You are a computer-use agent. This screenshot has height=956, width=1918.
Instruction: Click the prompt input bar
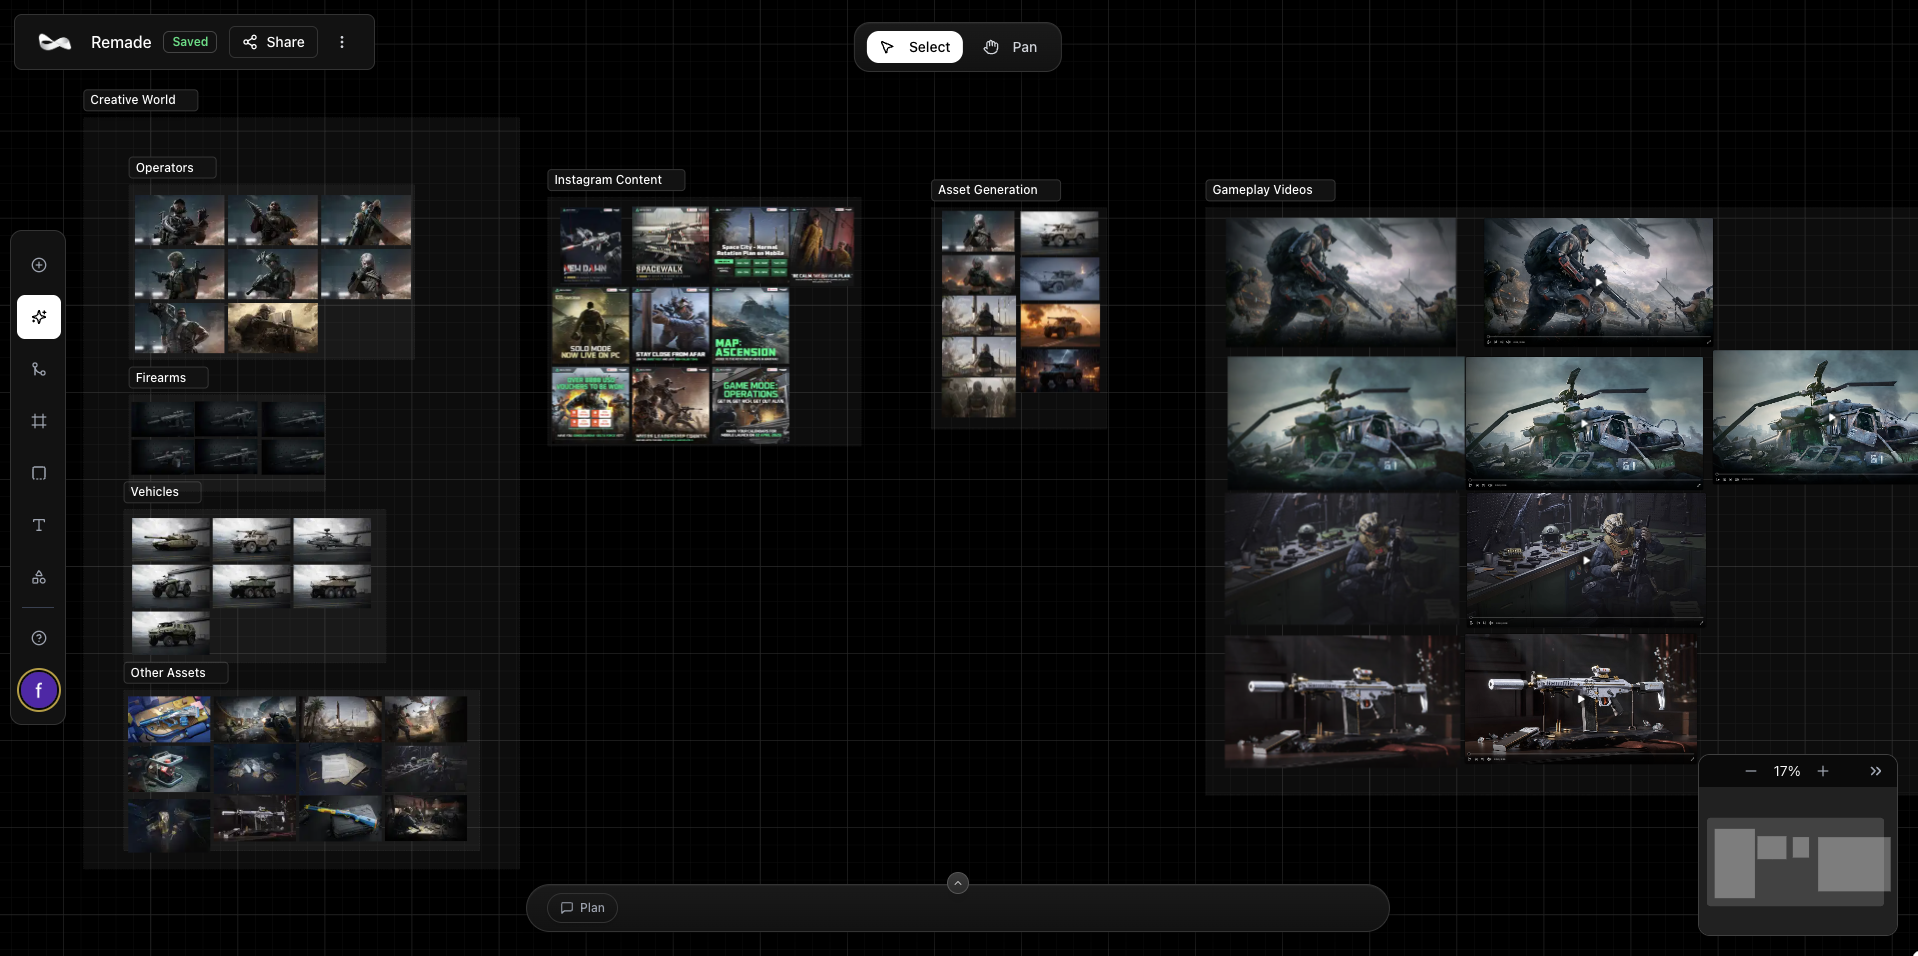tap(958, 908)
